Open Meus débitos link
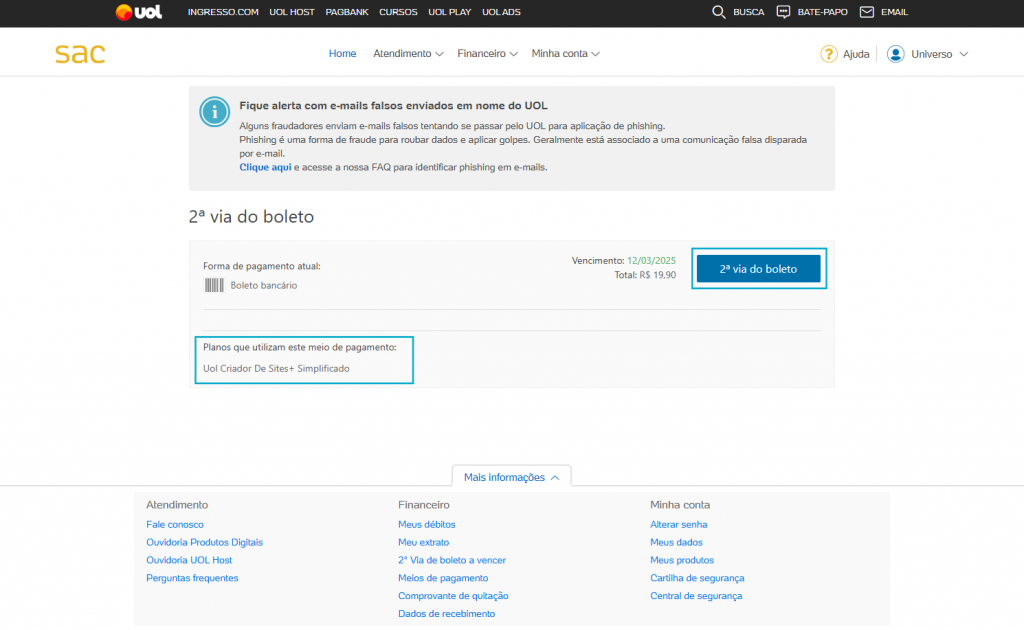 [x=426, y=524]
